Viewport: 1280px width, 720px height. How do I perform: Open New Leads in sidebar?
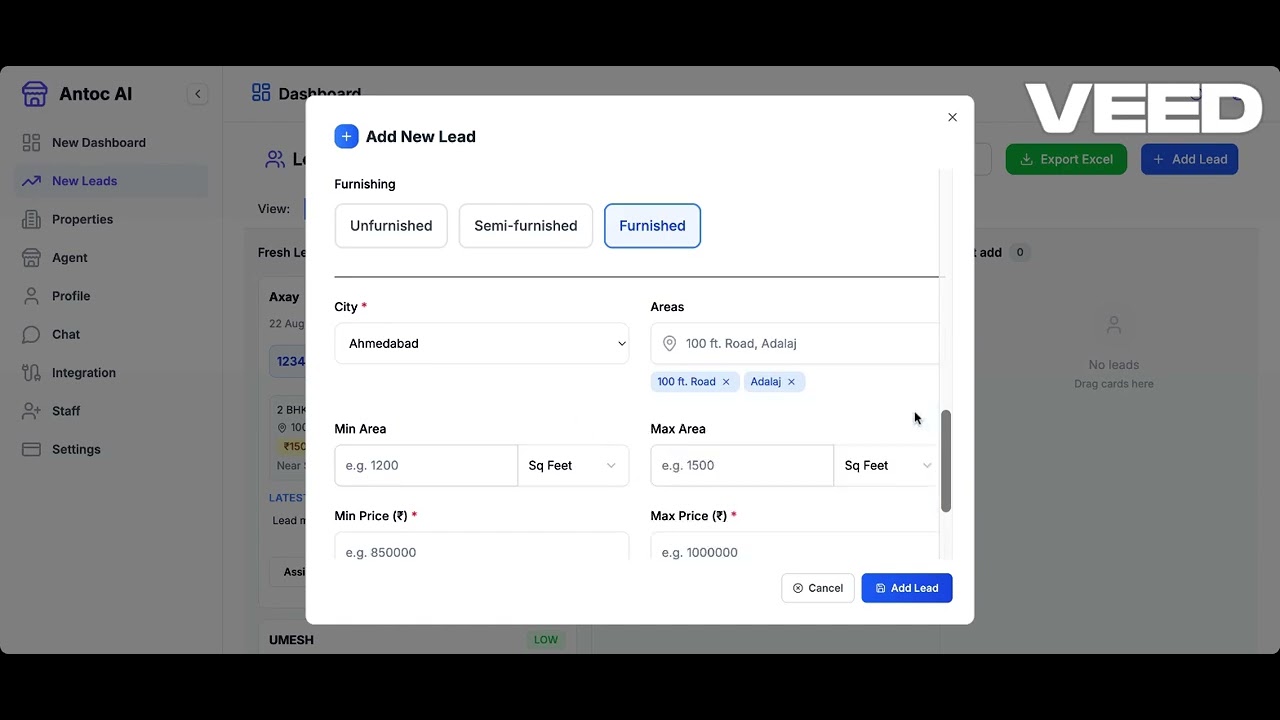tap(111, 181)
